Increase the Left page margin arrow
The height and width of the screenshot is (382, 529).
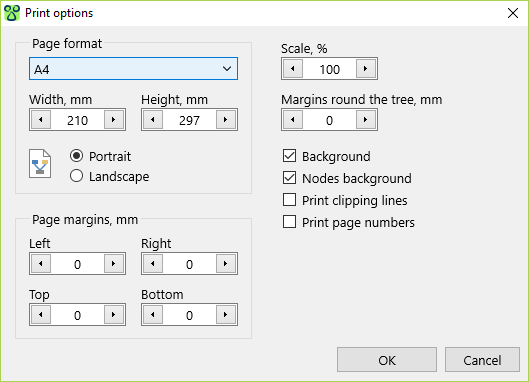pyautogui.click(x=113, y=263)
